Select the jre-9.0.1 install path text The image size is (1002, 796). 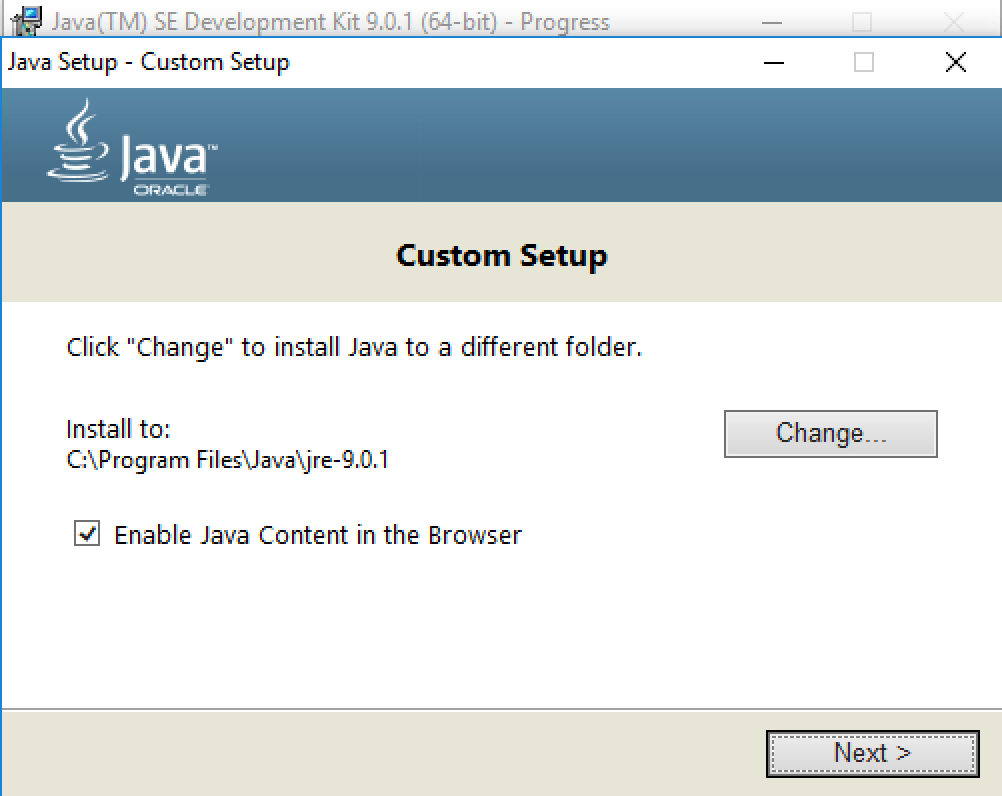click(227, 460)
